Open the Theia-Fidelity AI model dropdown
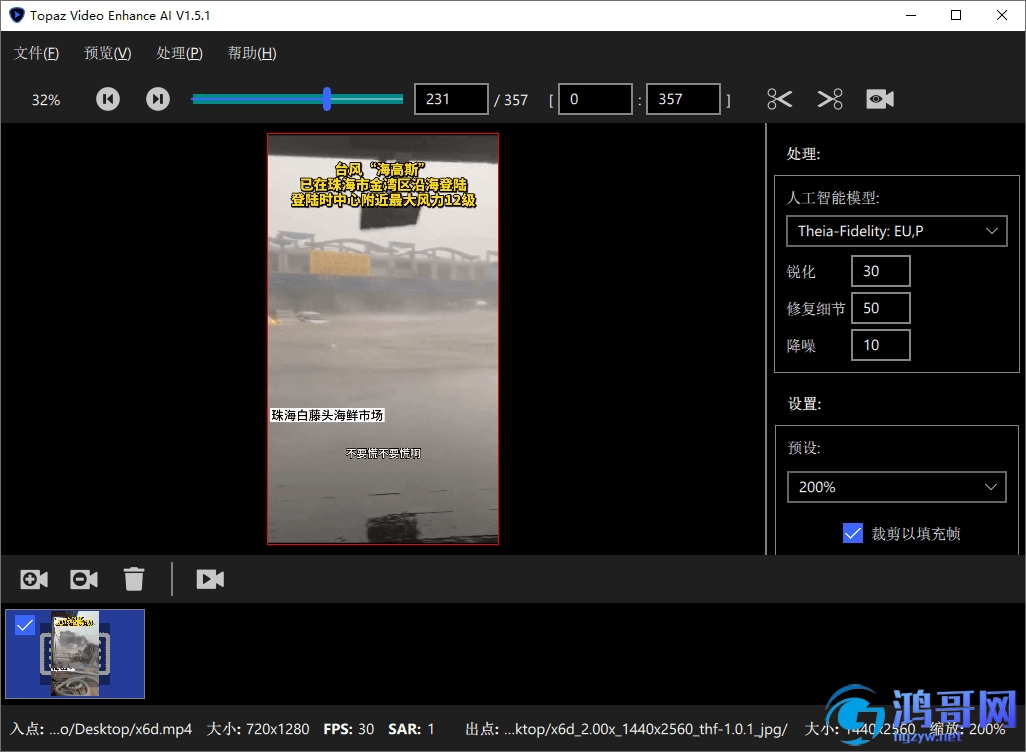1026x752 pixels. pos(896,231)
